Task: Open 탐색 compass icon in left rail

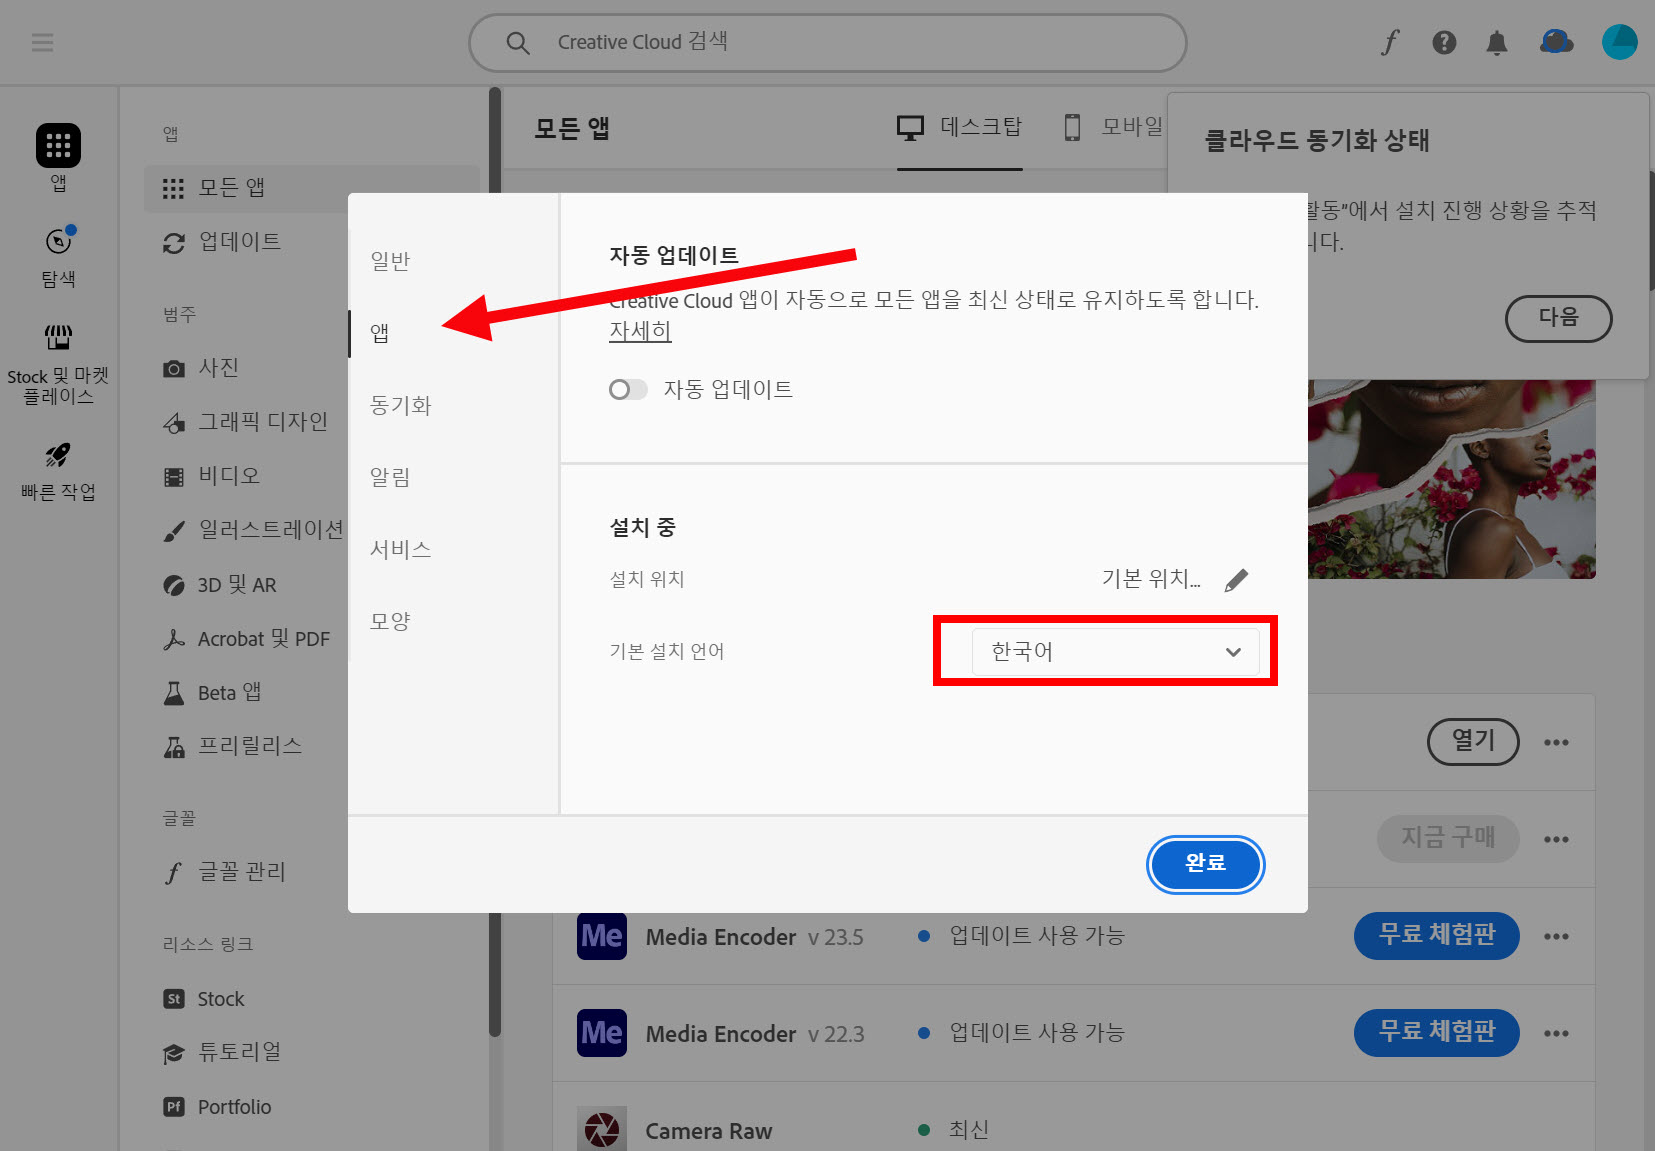Action: coord(59,240)
